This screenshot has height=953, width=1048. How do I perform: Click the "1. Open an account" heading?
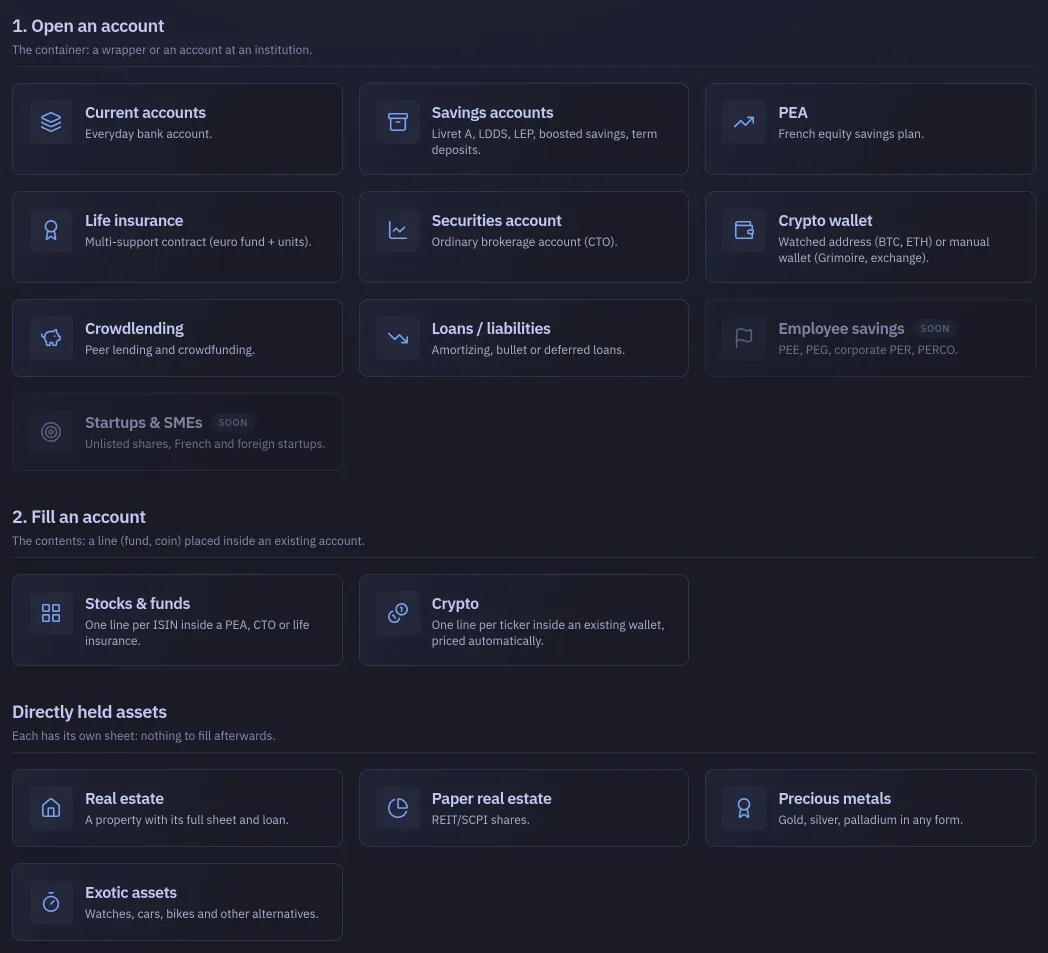pyautogui.click(x=88, y=26)
